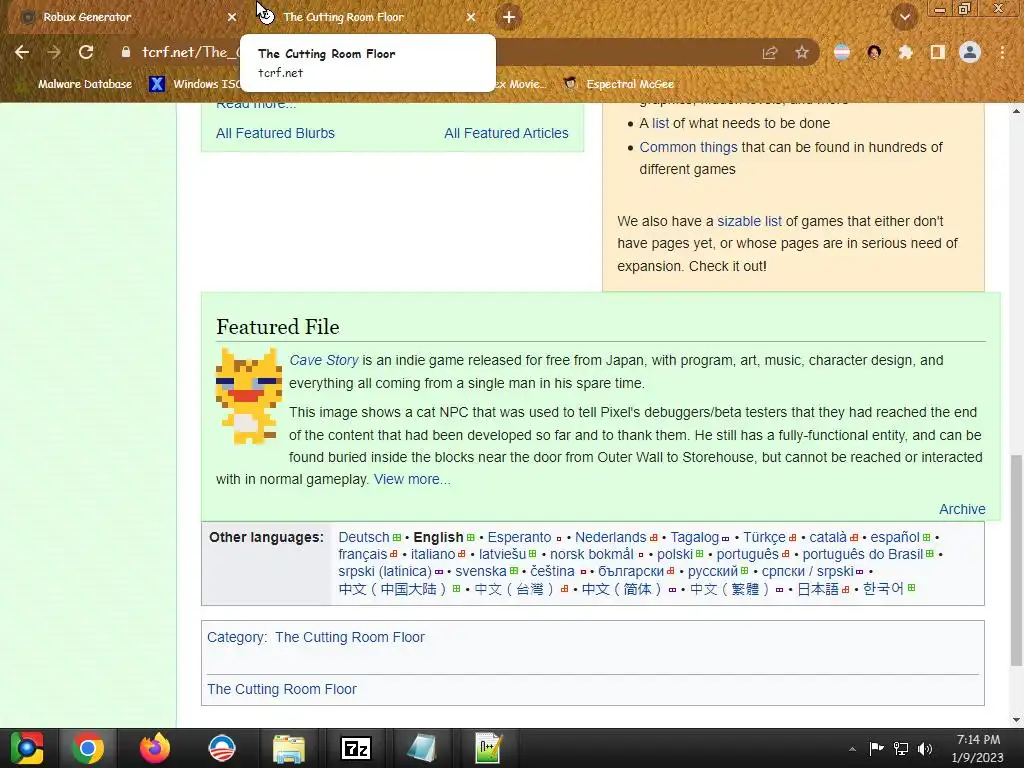Open The Cutting Room Floor category link
1024x768 pixels.
tap(349, 637)
